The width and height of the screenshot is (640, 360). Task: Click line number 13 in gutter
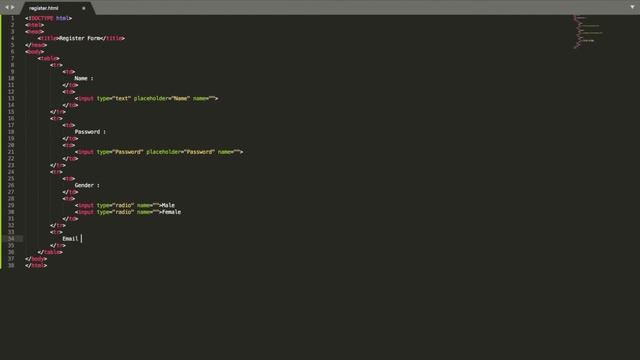[11, 98]
